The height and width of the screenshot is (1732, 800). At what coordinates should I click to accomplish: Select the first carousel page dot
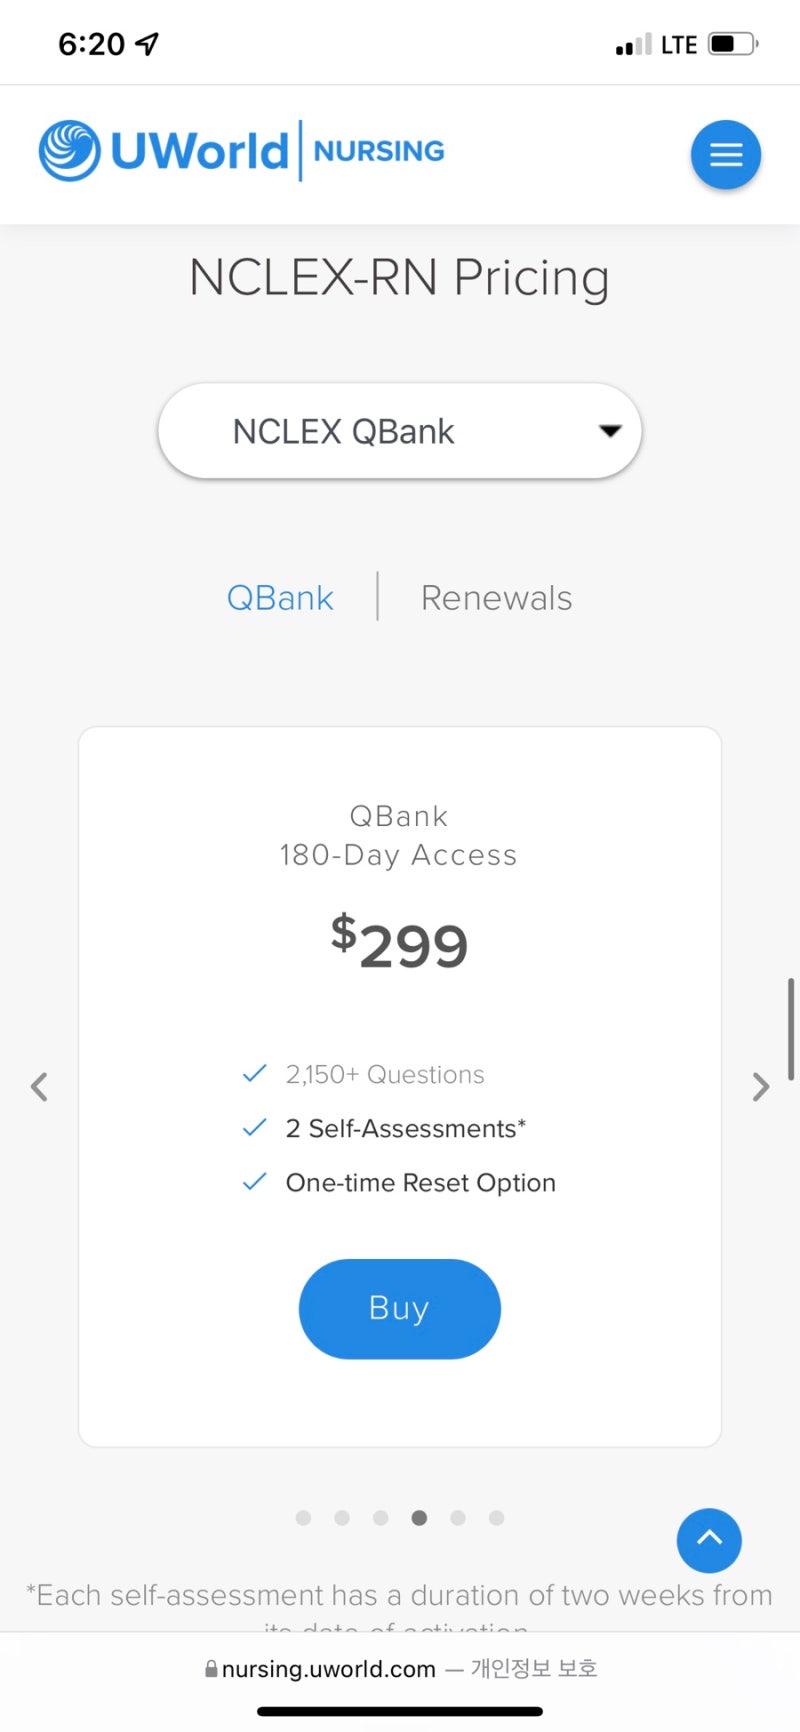click(304, 1518)
